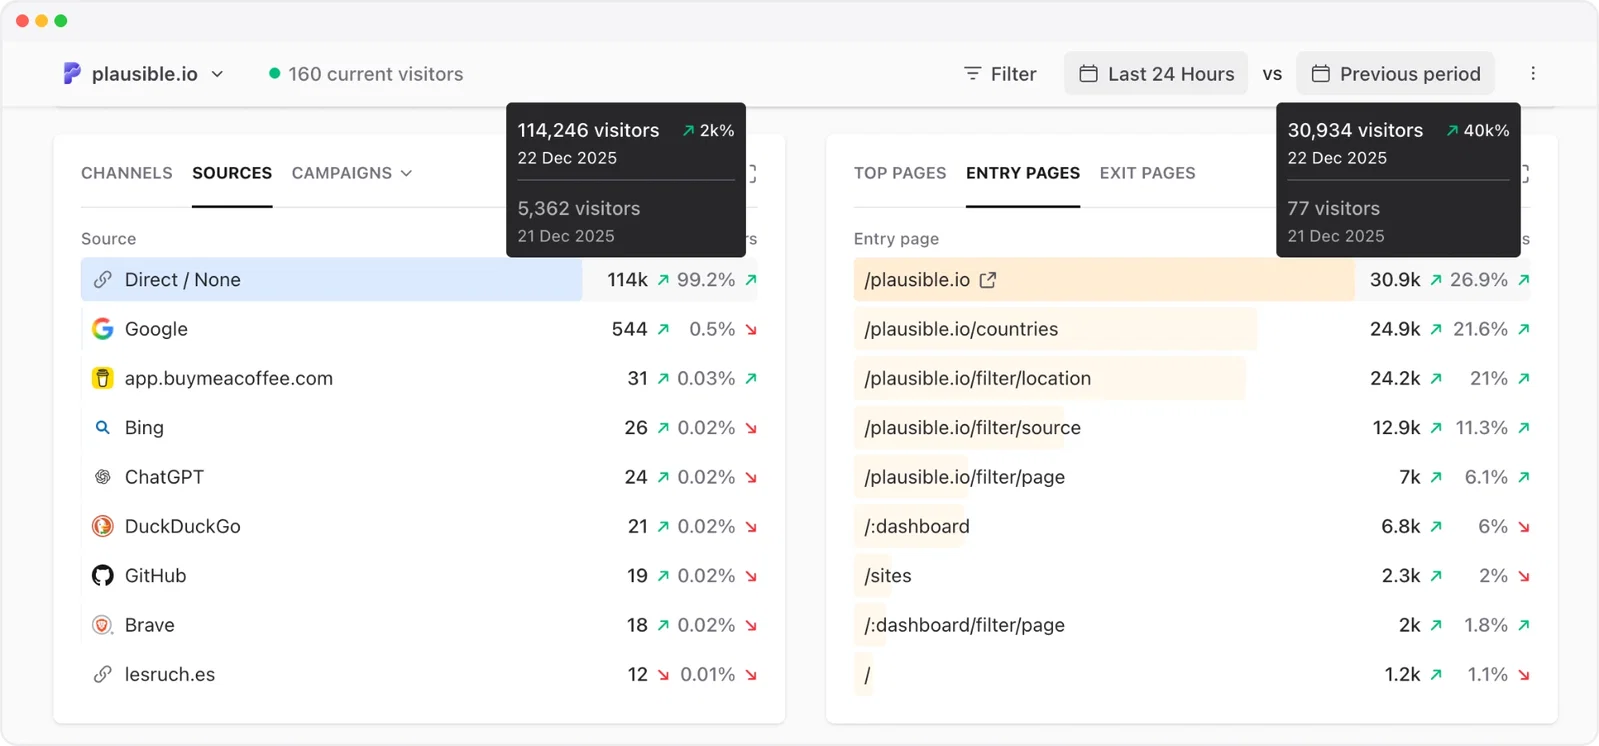This screenshot has width=1599, height=746.
Task: Click the /plausible.io entry page row
Action: (1192, 280)
